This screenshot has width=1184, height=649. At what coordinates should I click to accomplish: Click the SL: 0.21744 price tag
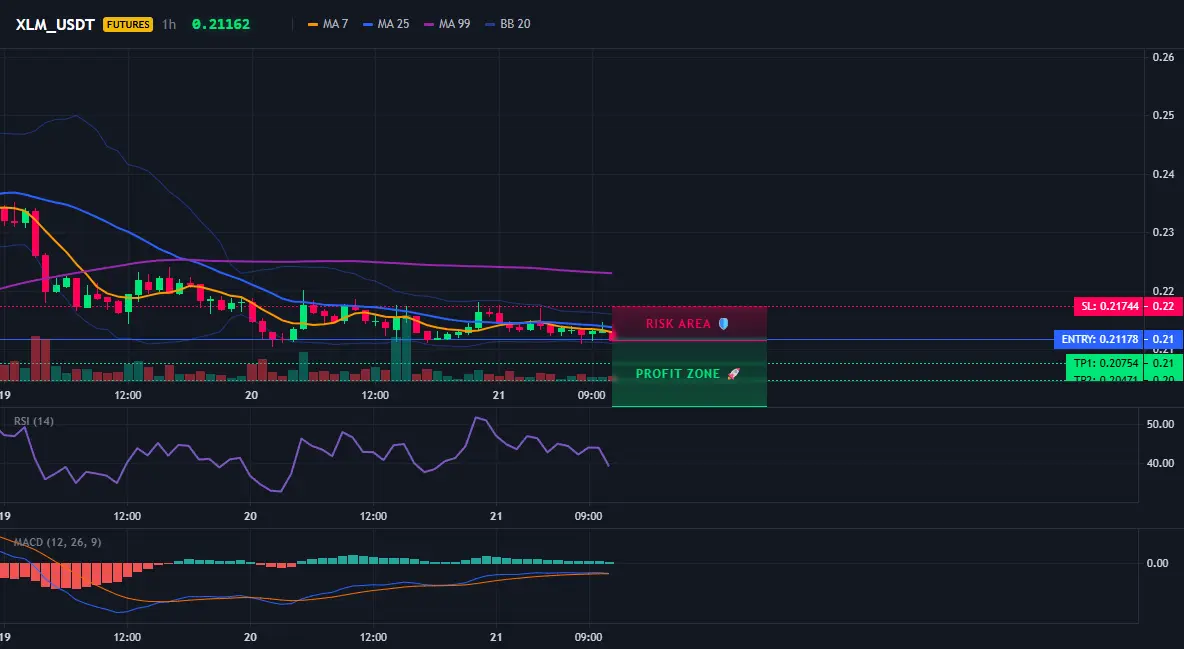coord(1108,306)
